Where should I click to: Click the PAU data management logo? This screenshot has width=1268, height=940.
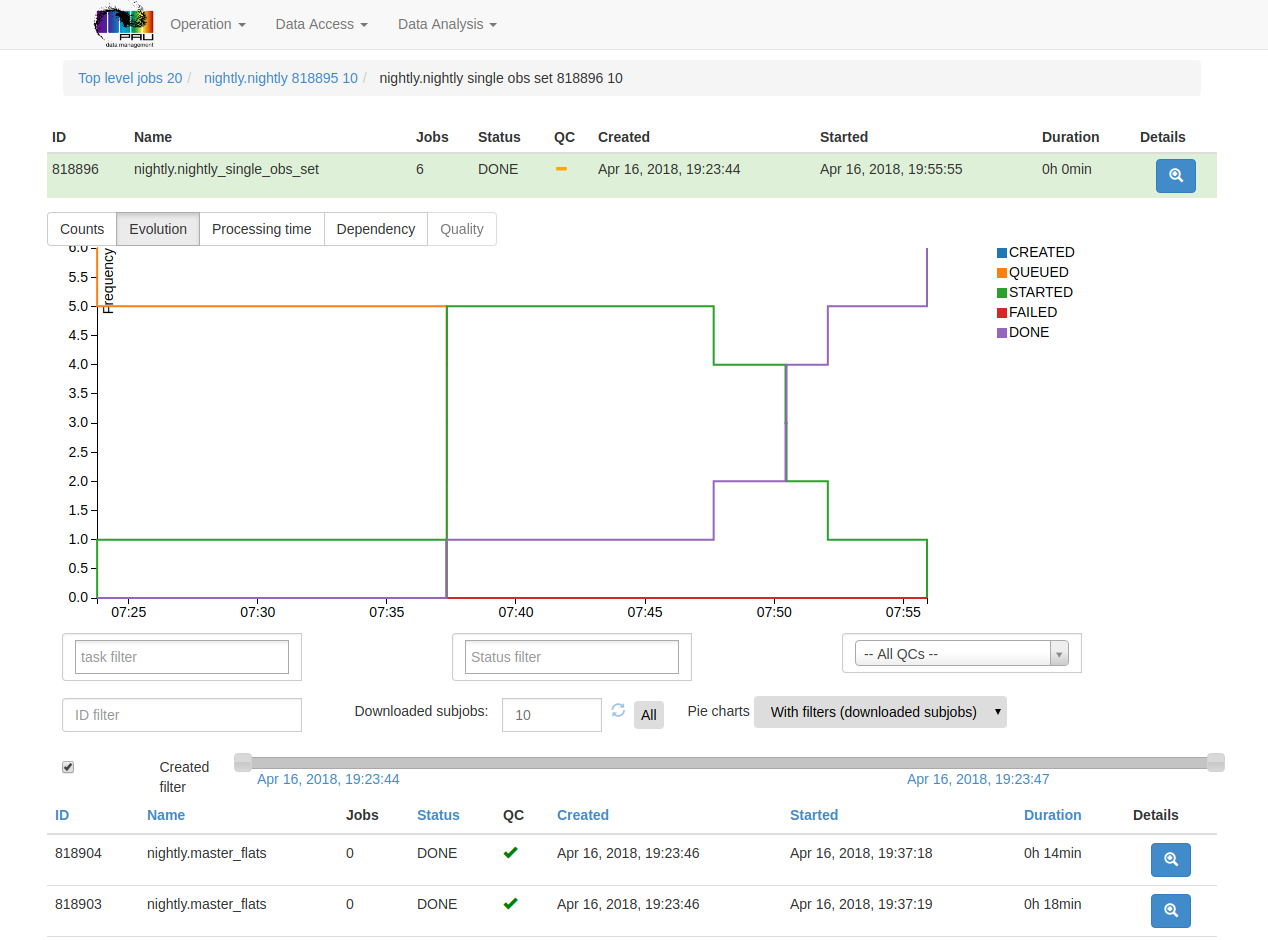pos(124,25)
